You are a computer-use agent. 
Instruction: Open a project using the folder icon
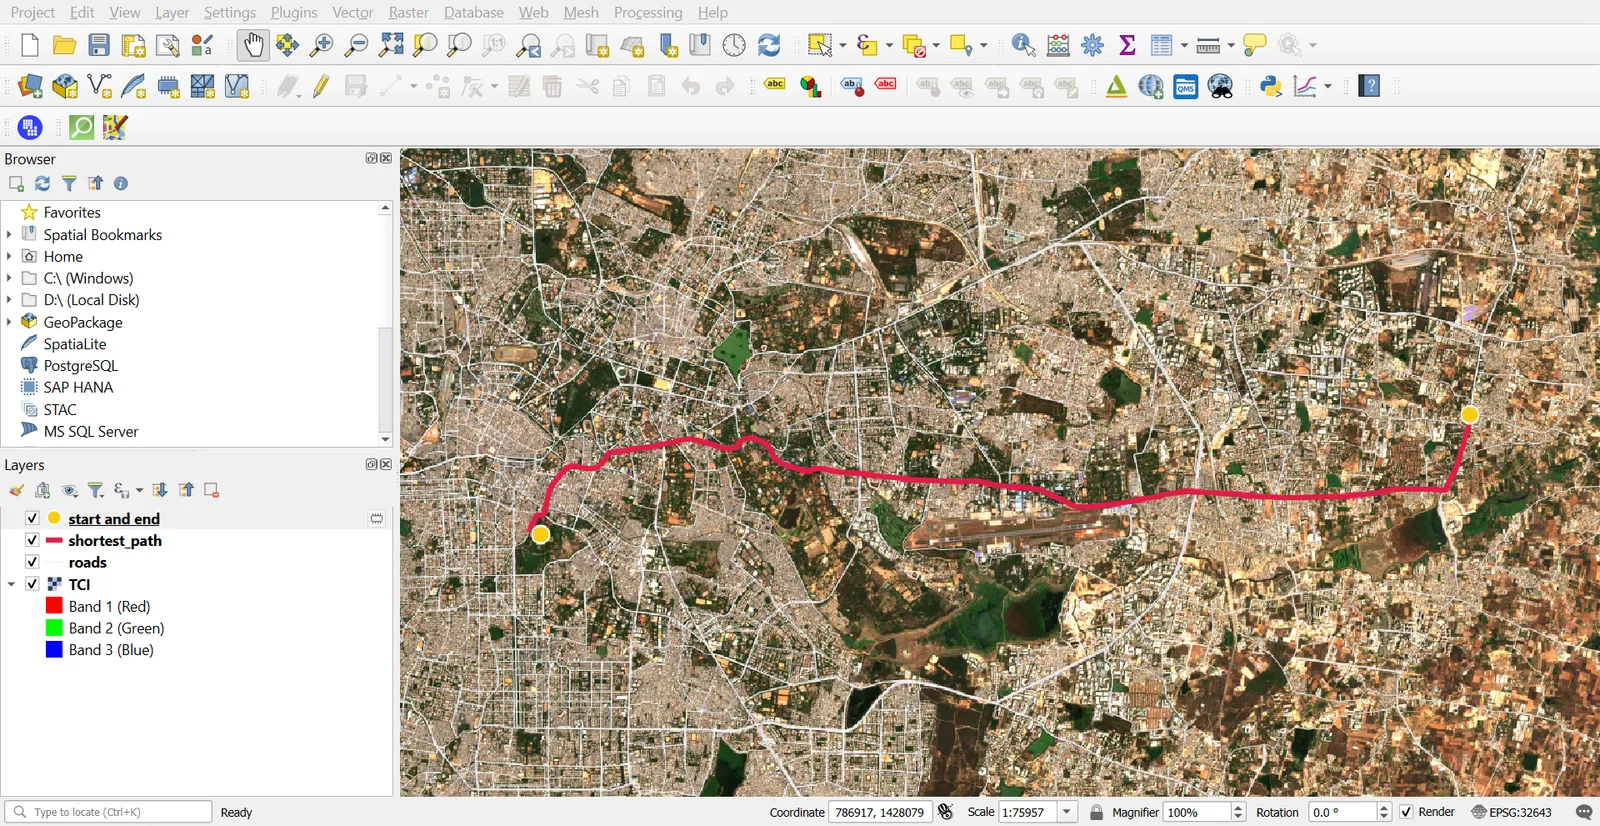click(64, 45)
